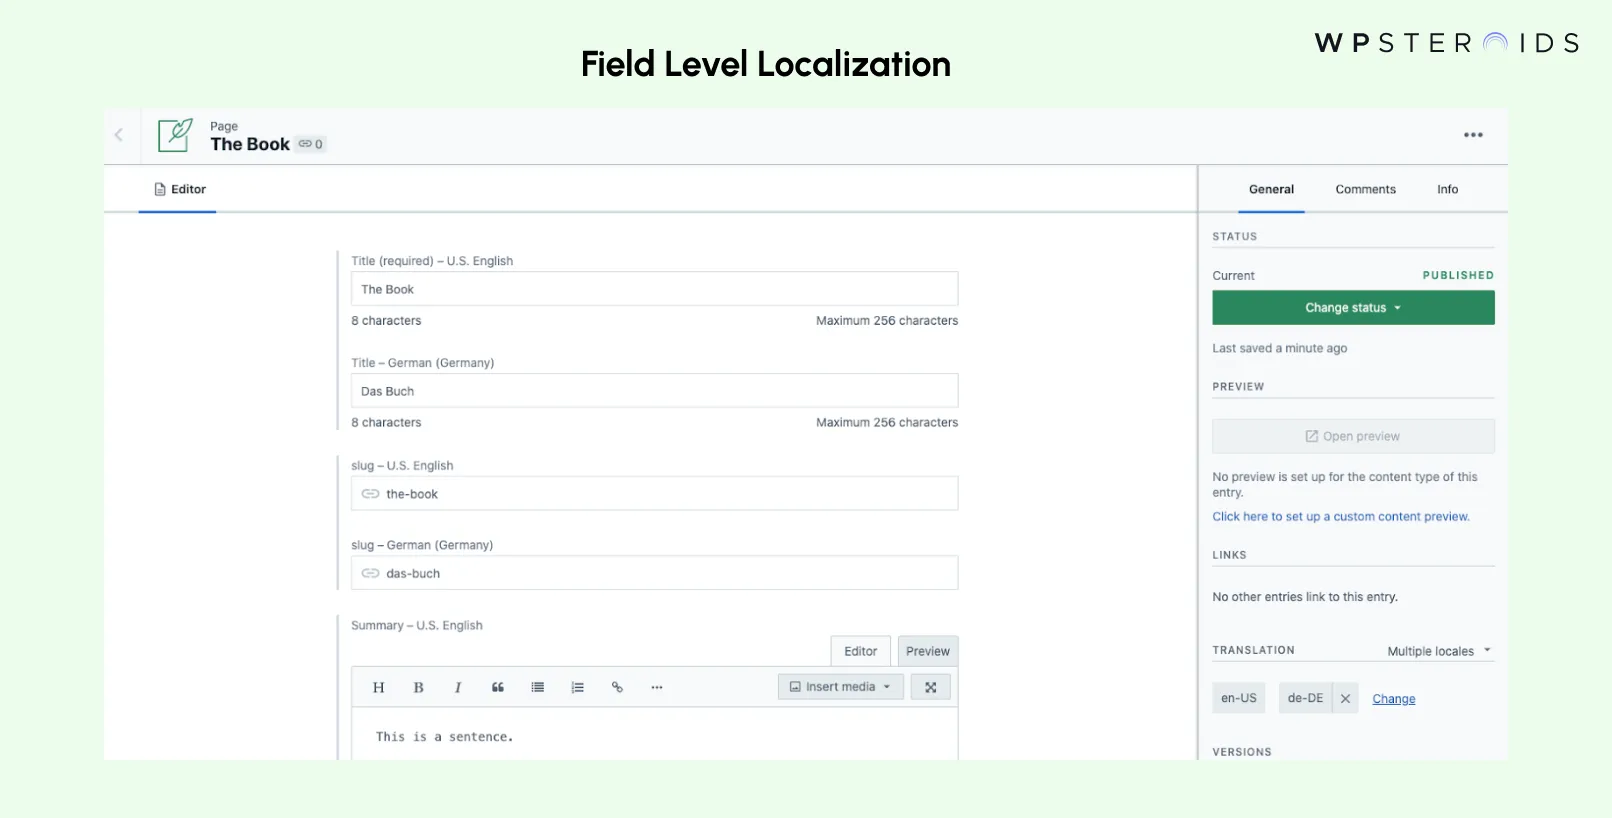This screenshot has height=818, width=1612.
Task: Open the Info sidebar tab
Action: [1447, 189]
